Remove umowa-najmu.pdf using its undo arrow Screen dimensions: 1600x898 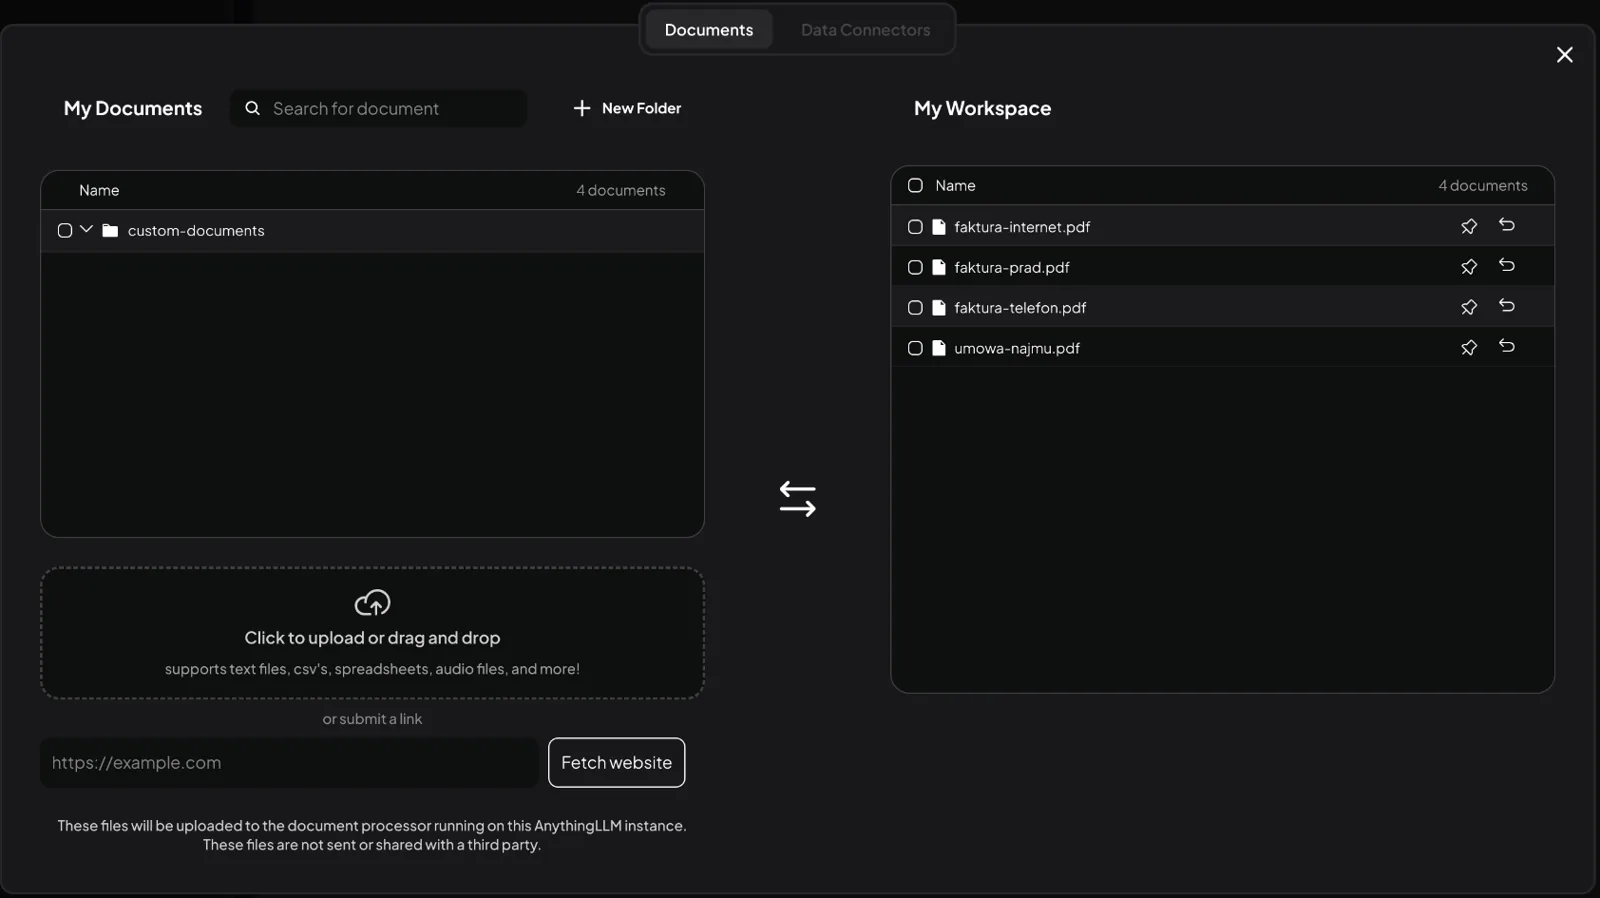[1507, 346]
